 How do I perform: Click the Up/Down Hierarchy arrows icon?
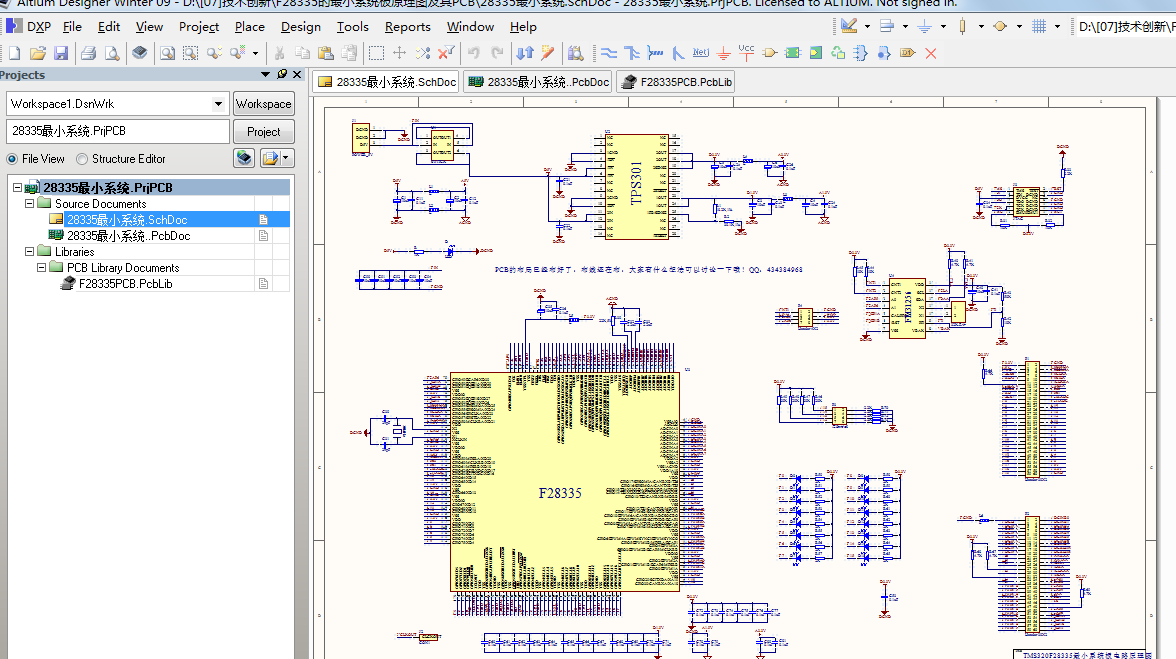(524, 53)
